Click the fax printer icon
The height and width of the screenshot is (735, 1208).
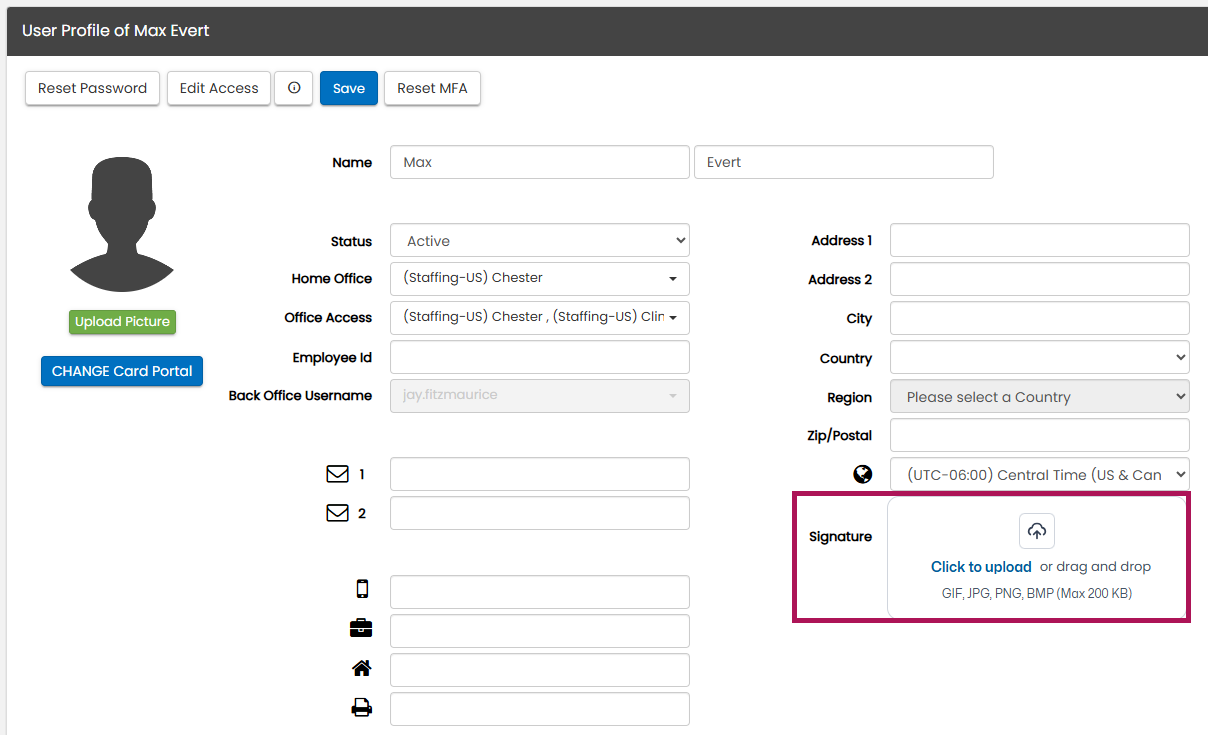[x=362, y=707]
